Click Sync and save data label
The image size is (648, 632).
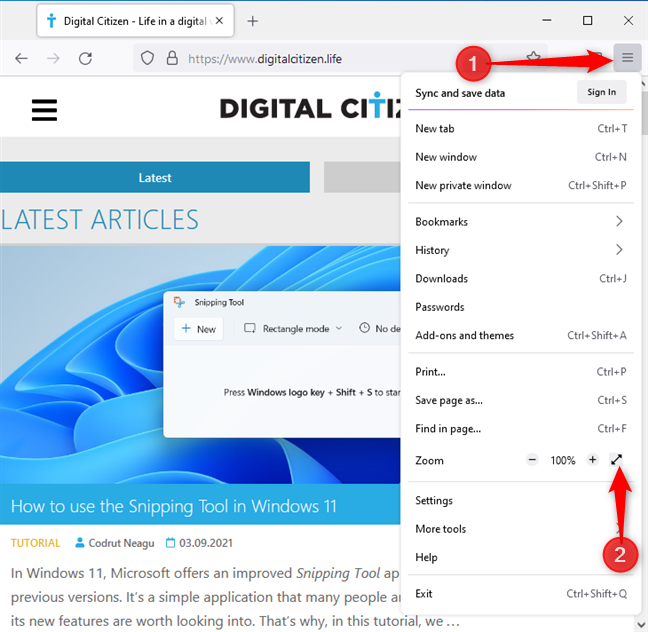[x=460, y=93]
